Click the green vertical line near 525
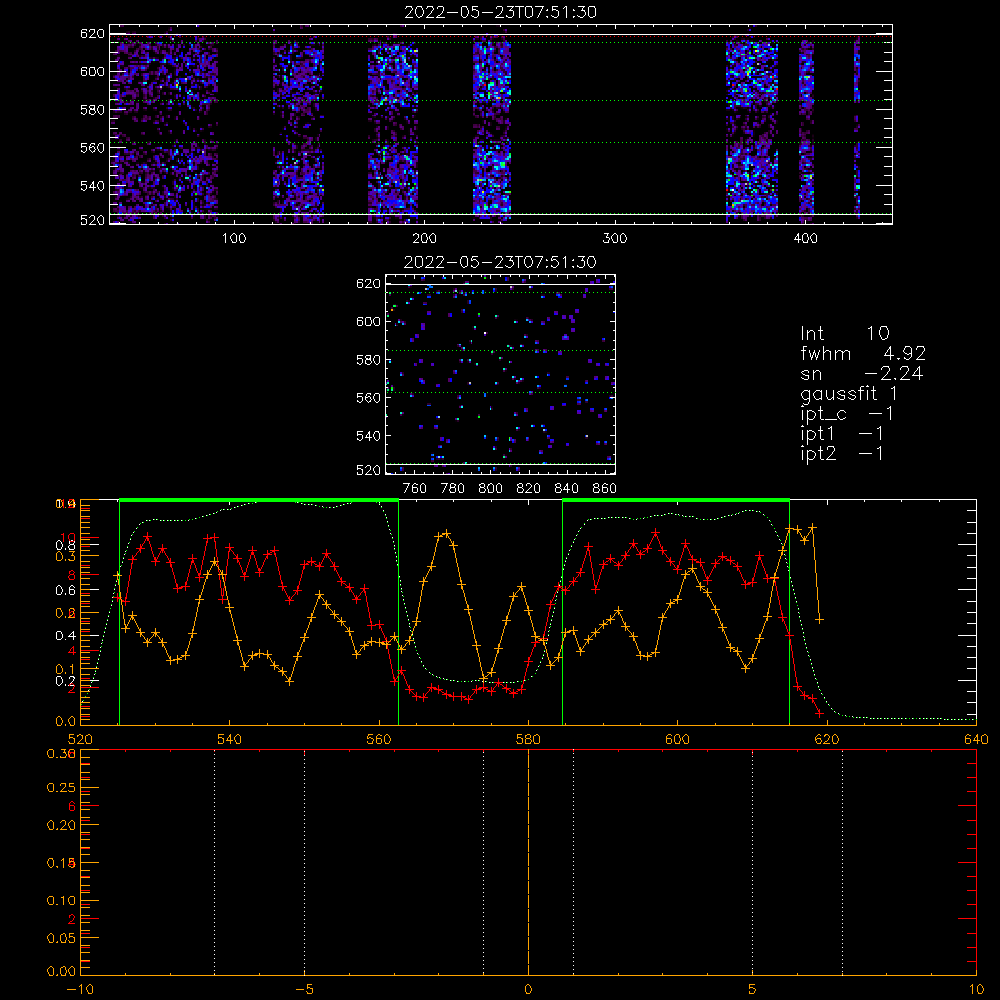This screenshot has height=1000, width=1000. click(x=119, y=612)
